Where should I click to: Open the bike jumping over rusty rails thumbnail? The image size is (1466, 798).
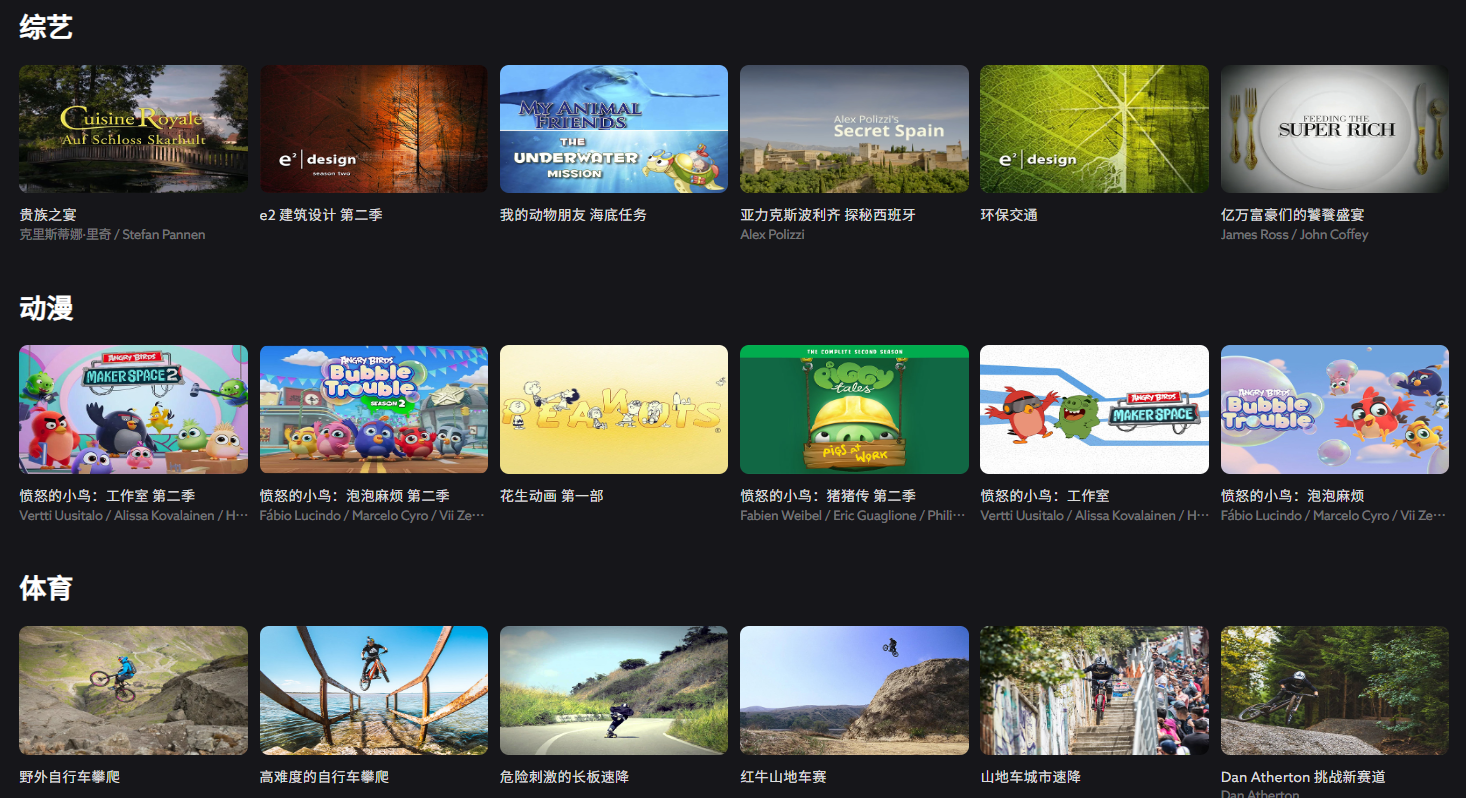[373, 690]
